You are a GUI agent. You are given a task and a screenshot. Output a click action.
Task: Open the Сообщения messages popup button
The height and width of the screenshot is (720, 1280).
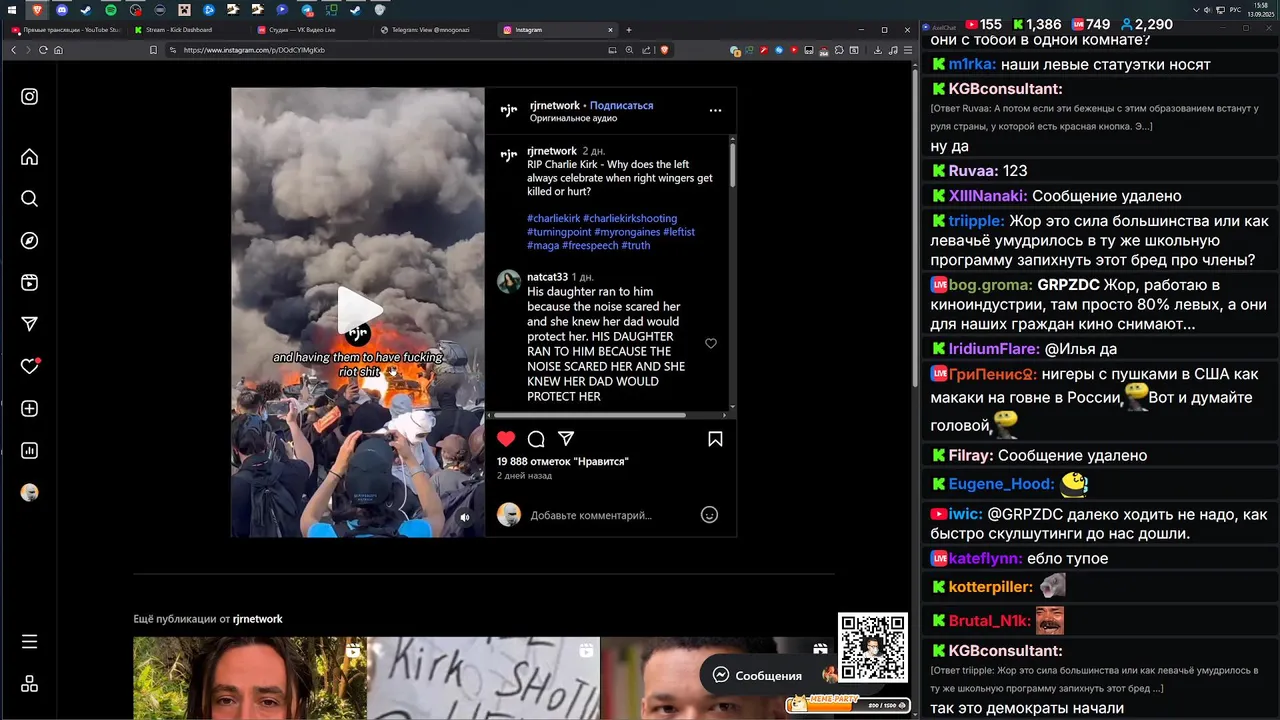pos(757,676)
